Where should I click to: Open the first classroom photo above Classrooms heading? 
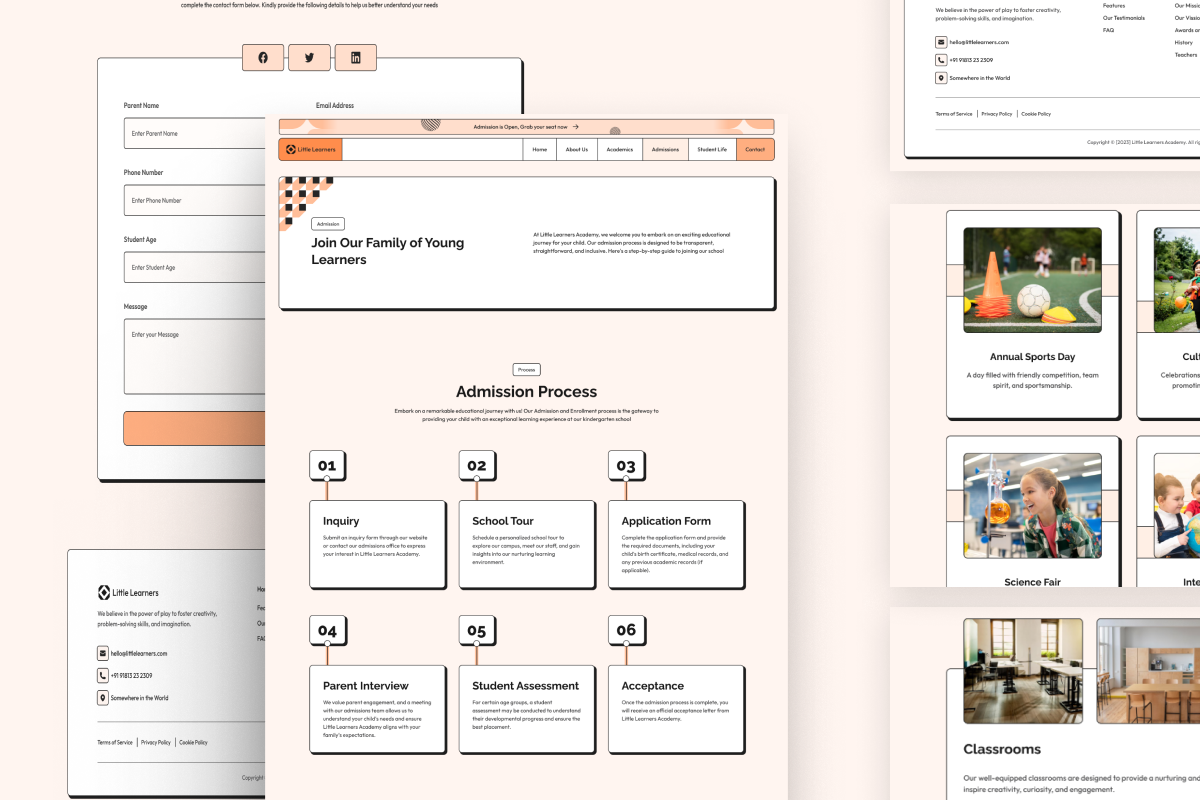1023,671
